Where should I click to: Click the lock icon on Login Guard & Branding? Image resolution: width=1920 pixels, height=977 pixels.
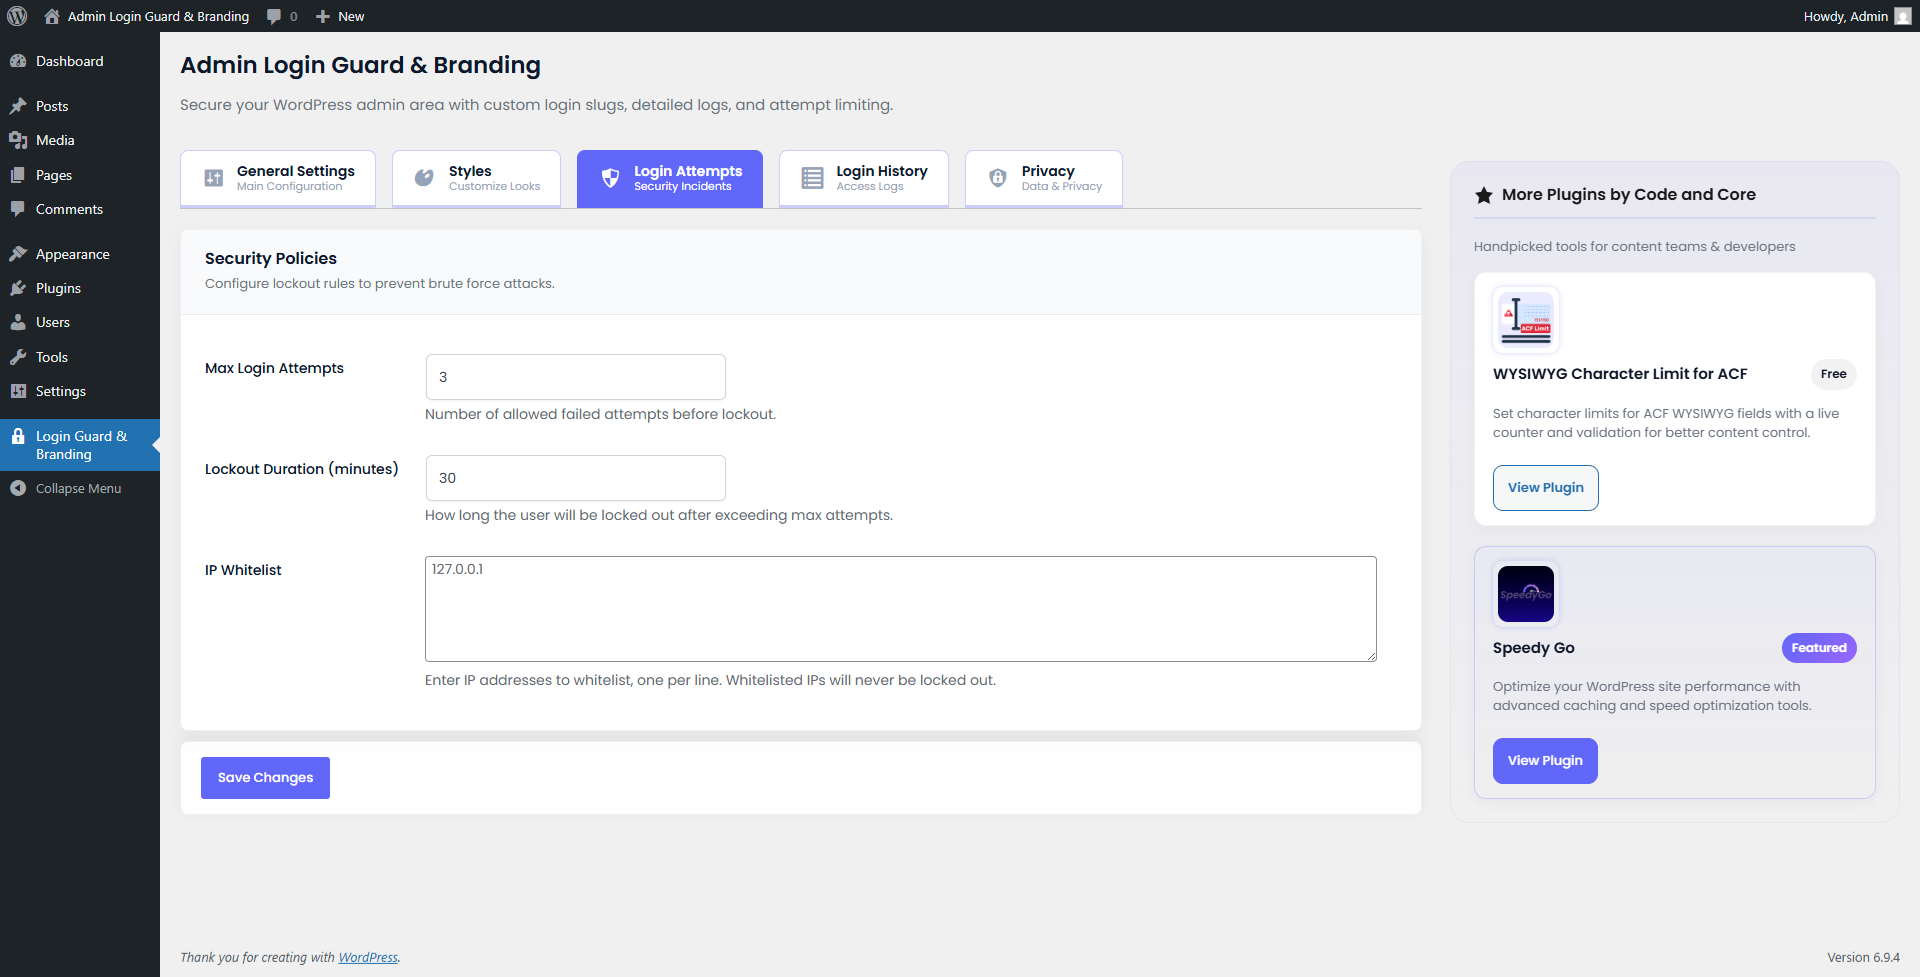pos(18,436)
